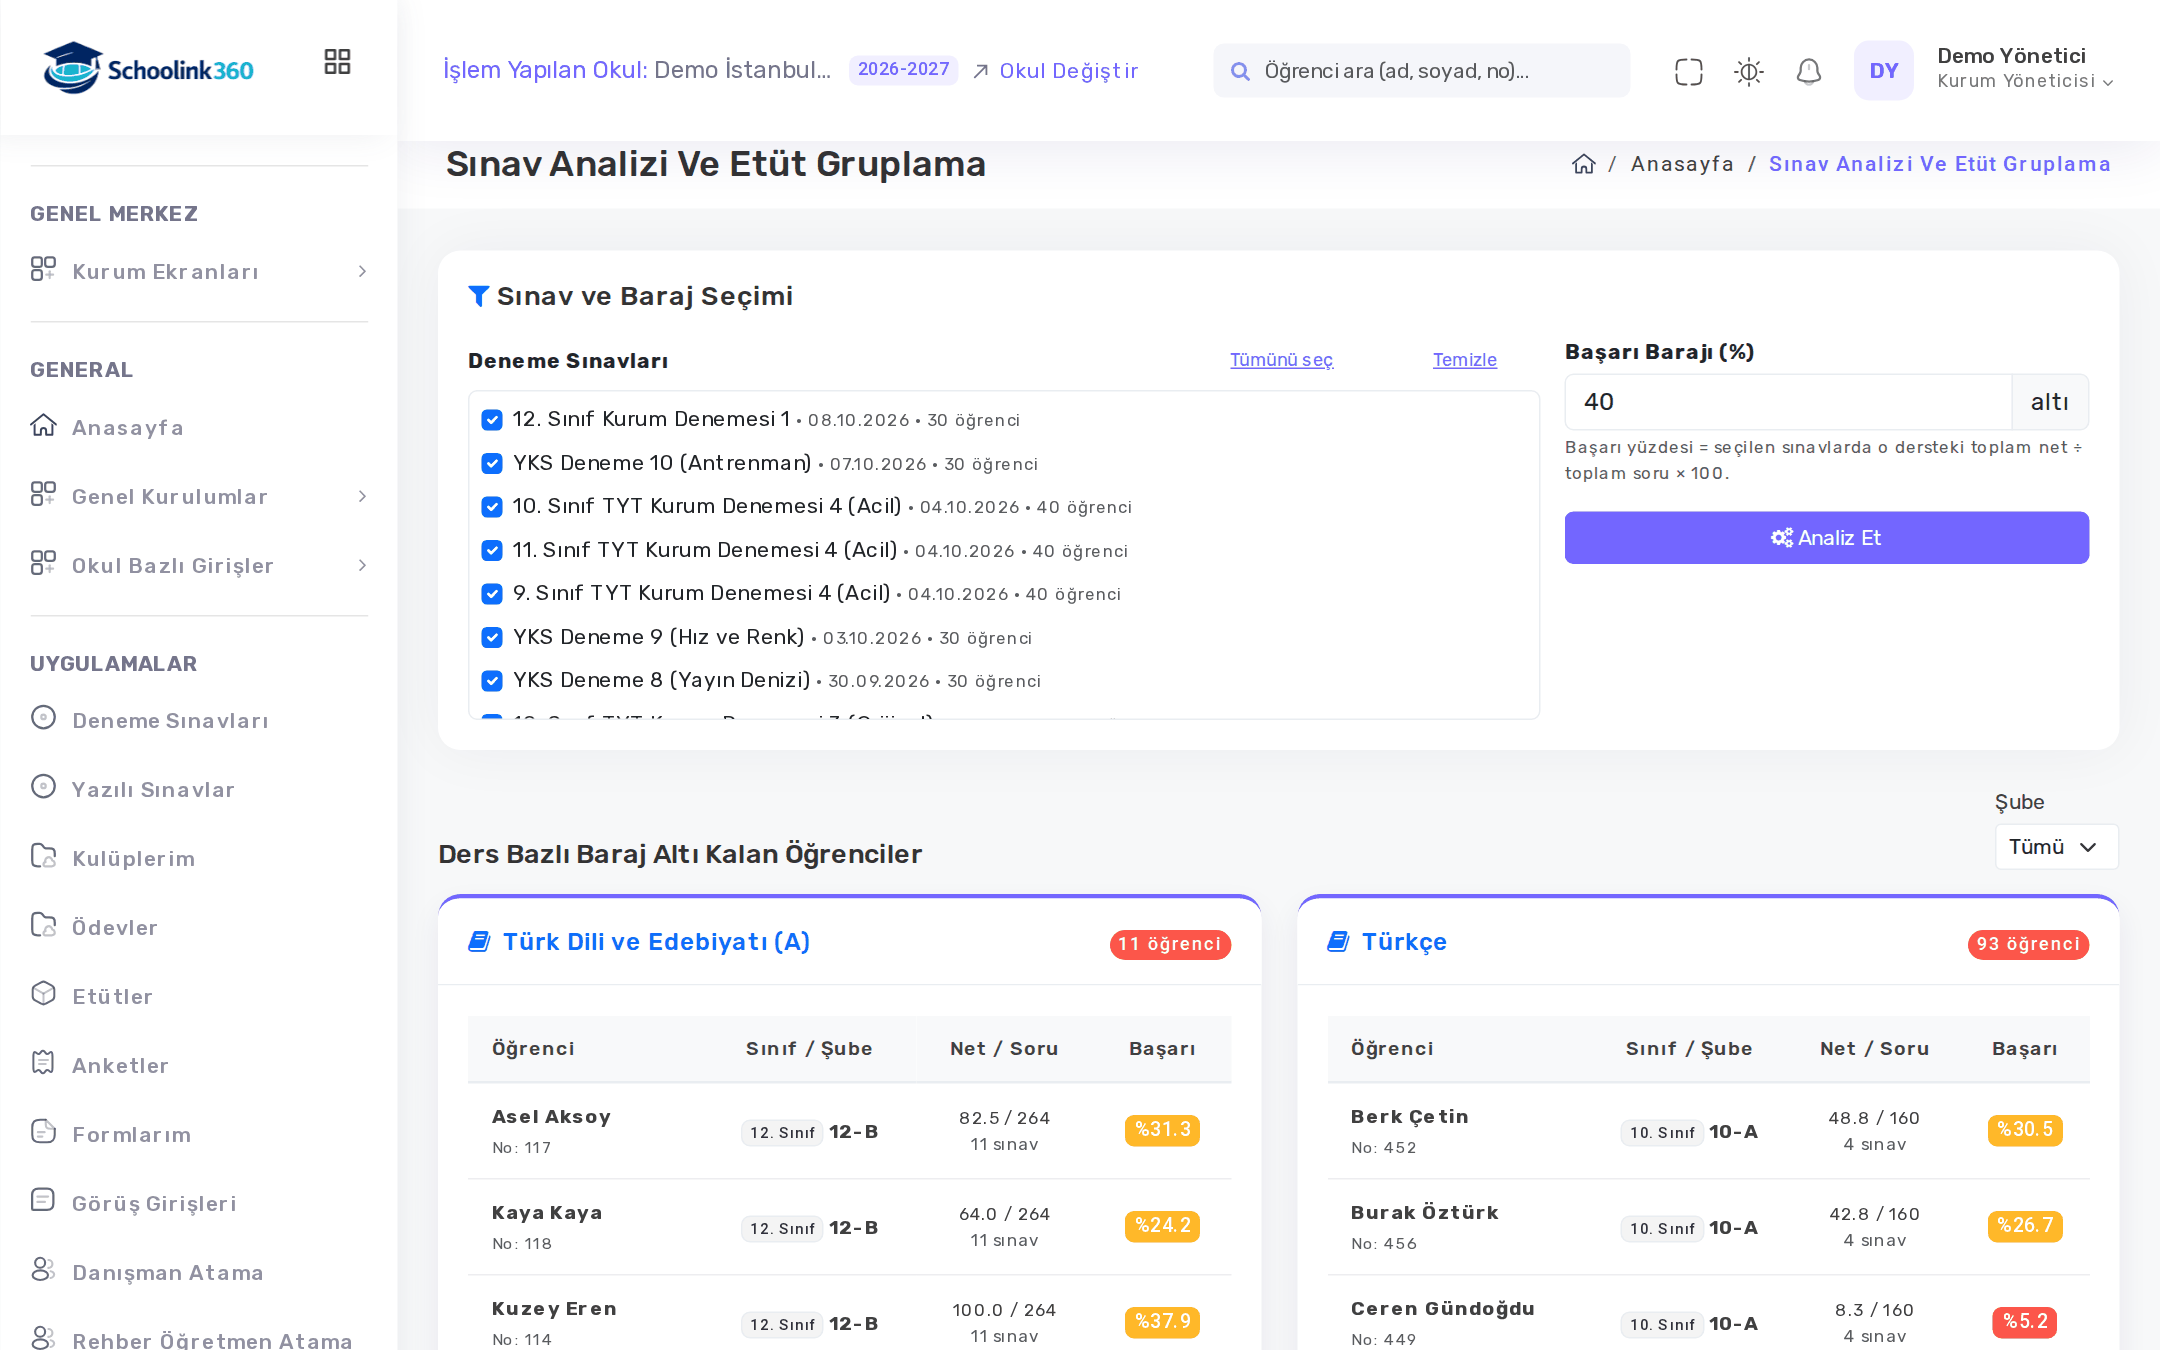Uncheck 11. Sınıf TYT Kurum Denemesi 4
Screen dimensions: 2160x1350
[x=491, y=550]
